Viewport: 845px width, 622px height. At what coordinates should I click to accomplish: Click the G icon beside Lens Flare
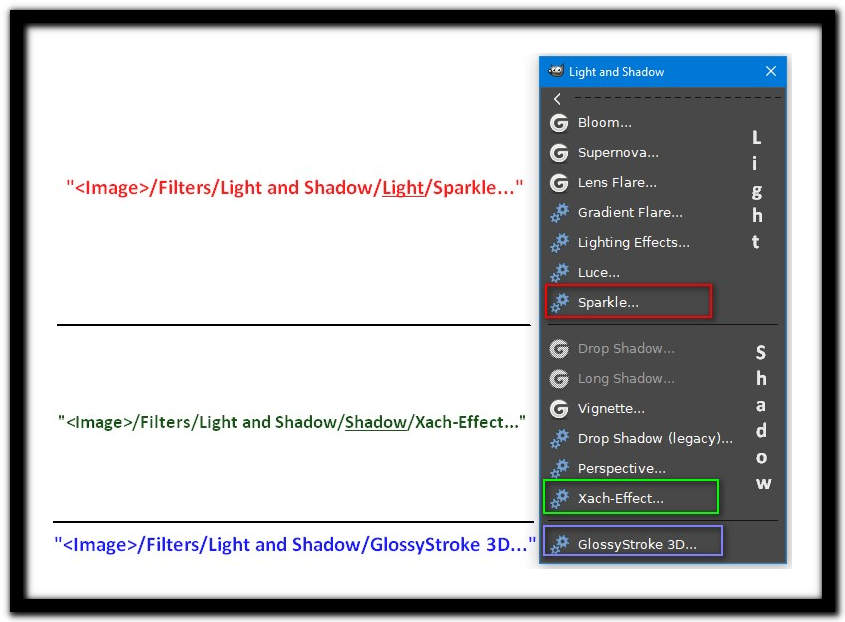[559, 183]
